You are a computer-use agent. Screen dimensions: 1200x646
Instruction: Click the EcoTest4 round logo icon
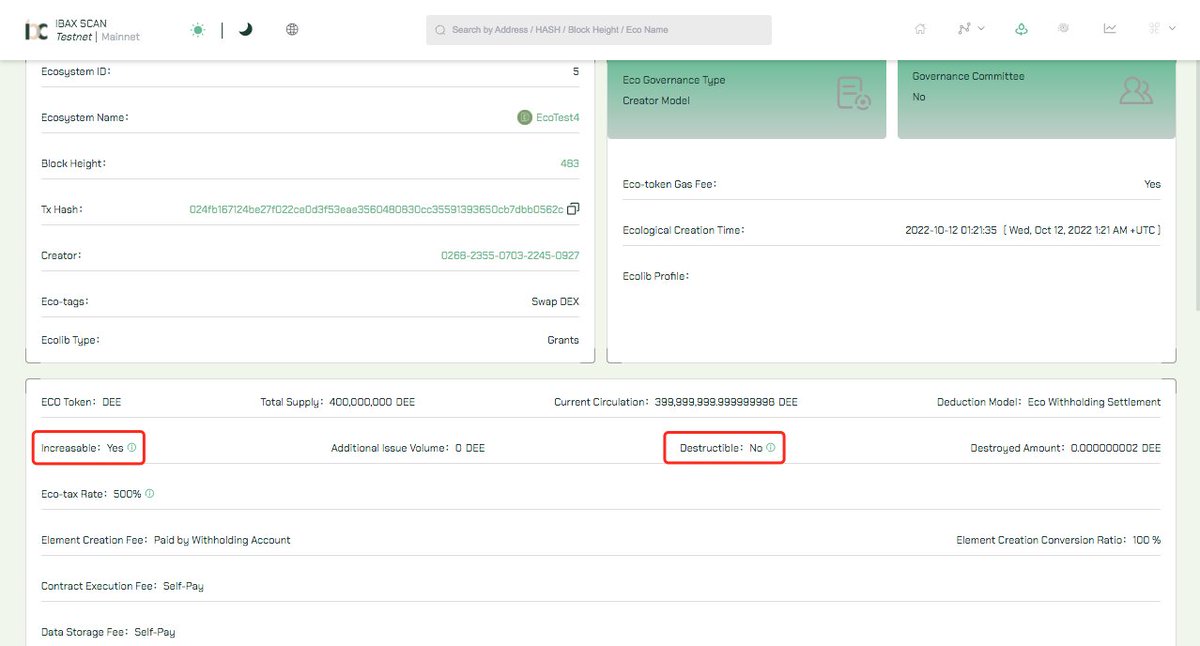(524, 118)
